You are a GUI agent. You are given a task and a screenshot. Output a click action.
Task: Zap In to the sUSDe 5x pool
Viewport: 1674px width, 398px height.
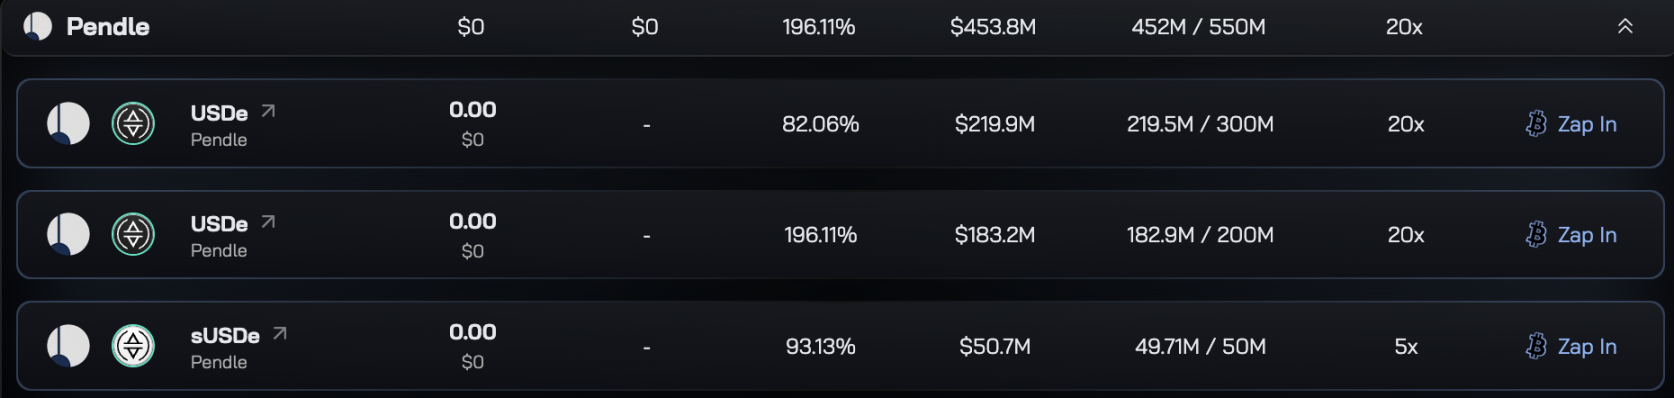[1571, 346]
